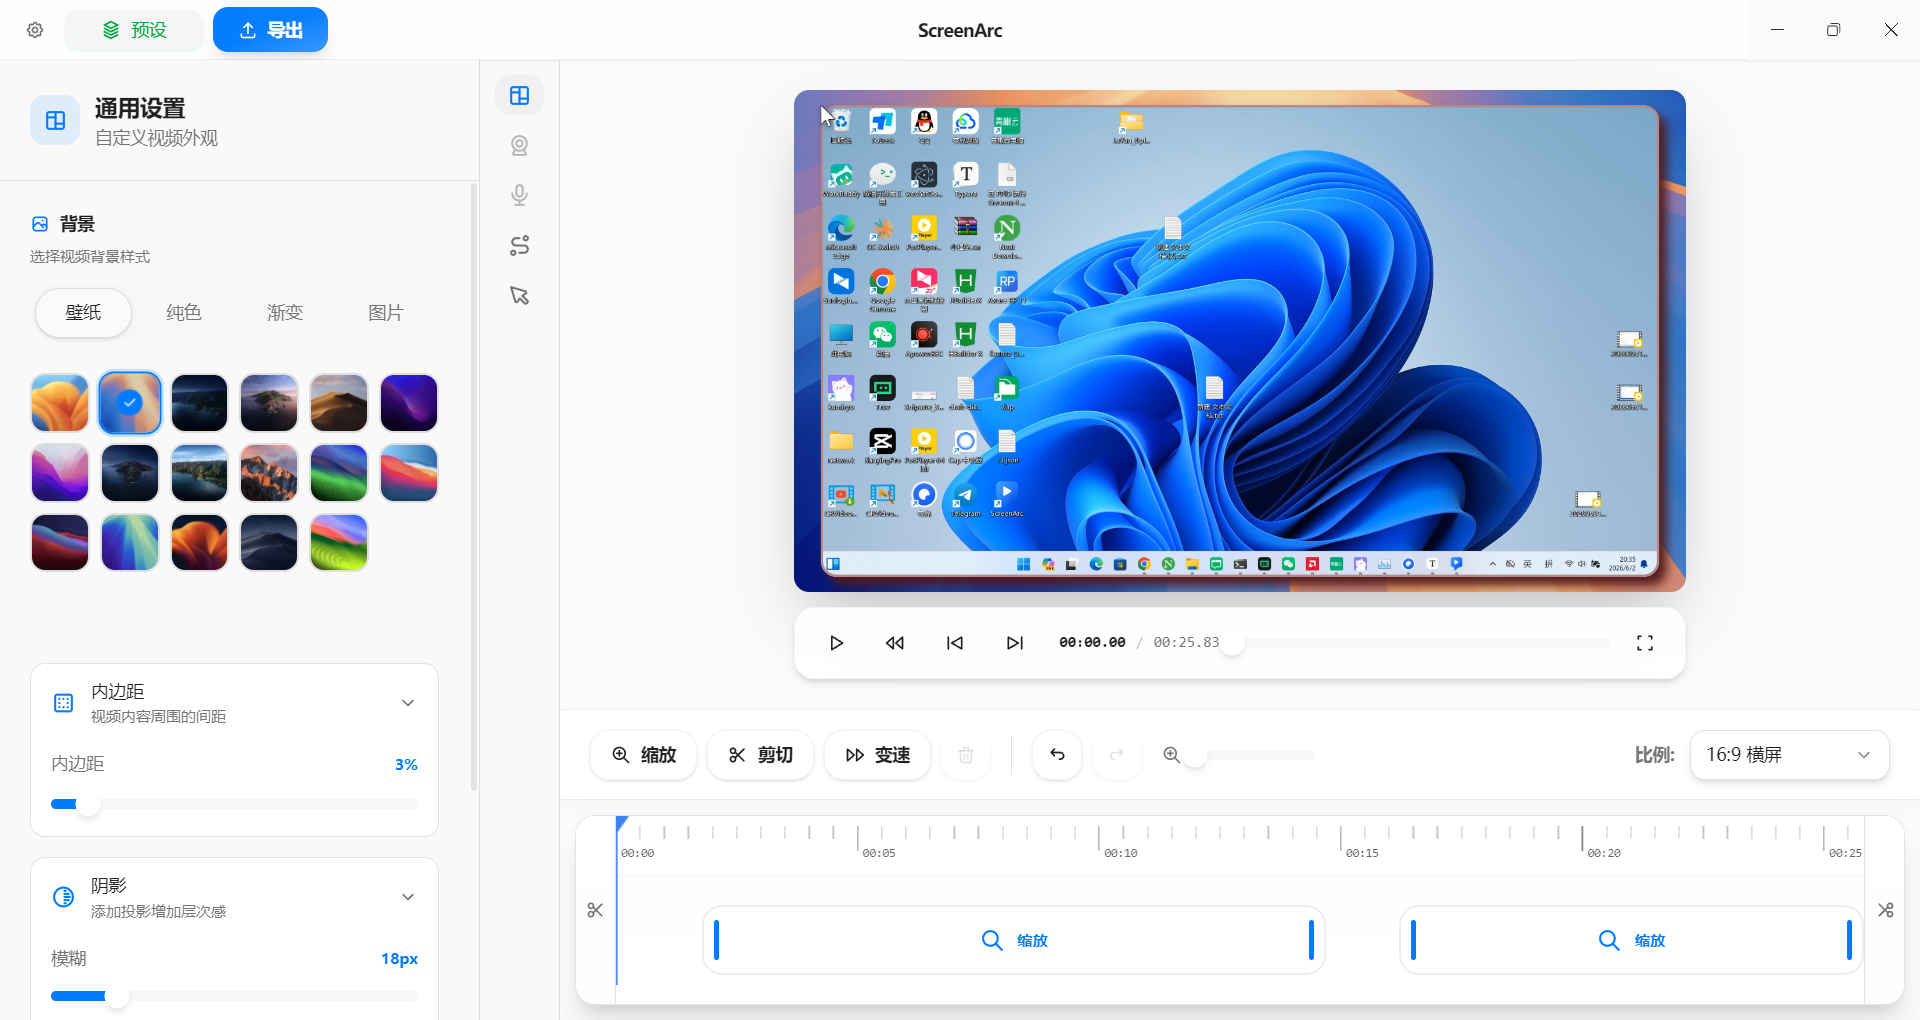The image size is (1920, 1020).
Task: Open the microphone settings sidebar icon
Action: (x=519, y=195)
